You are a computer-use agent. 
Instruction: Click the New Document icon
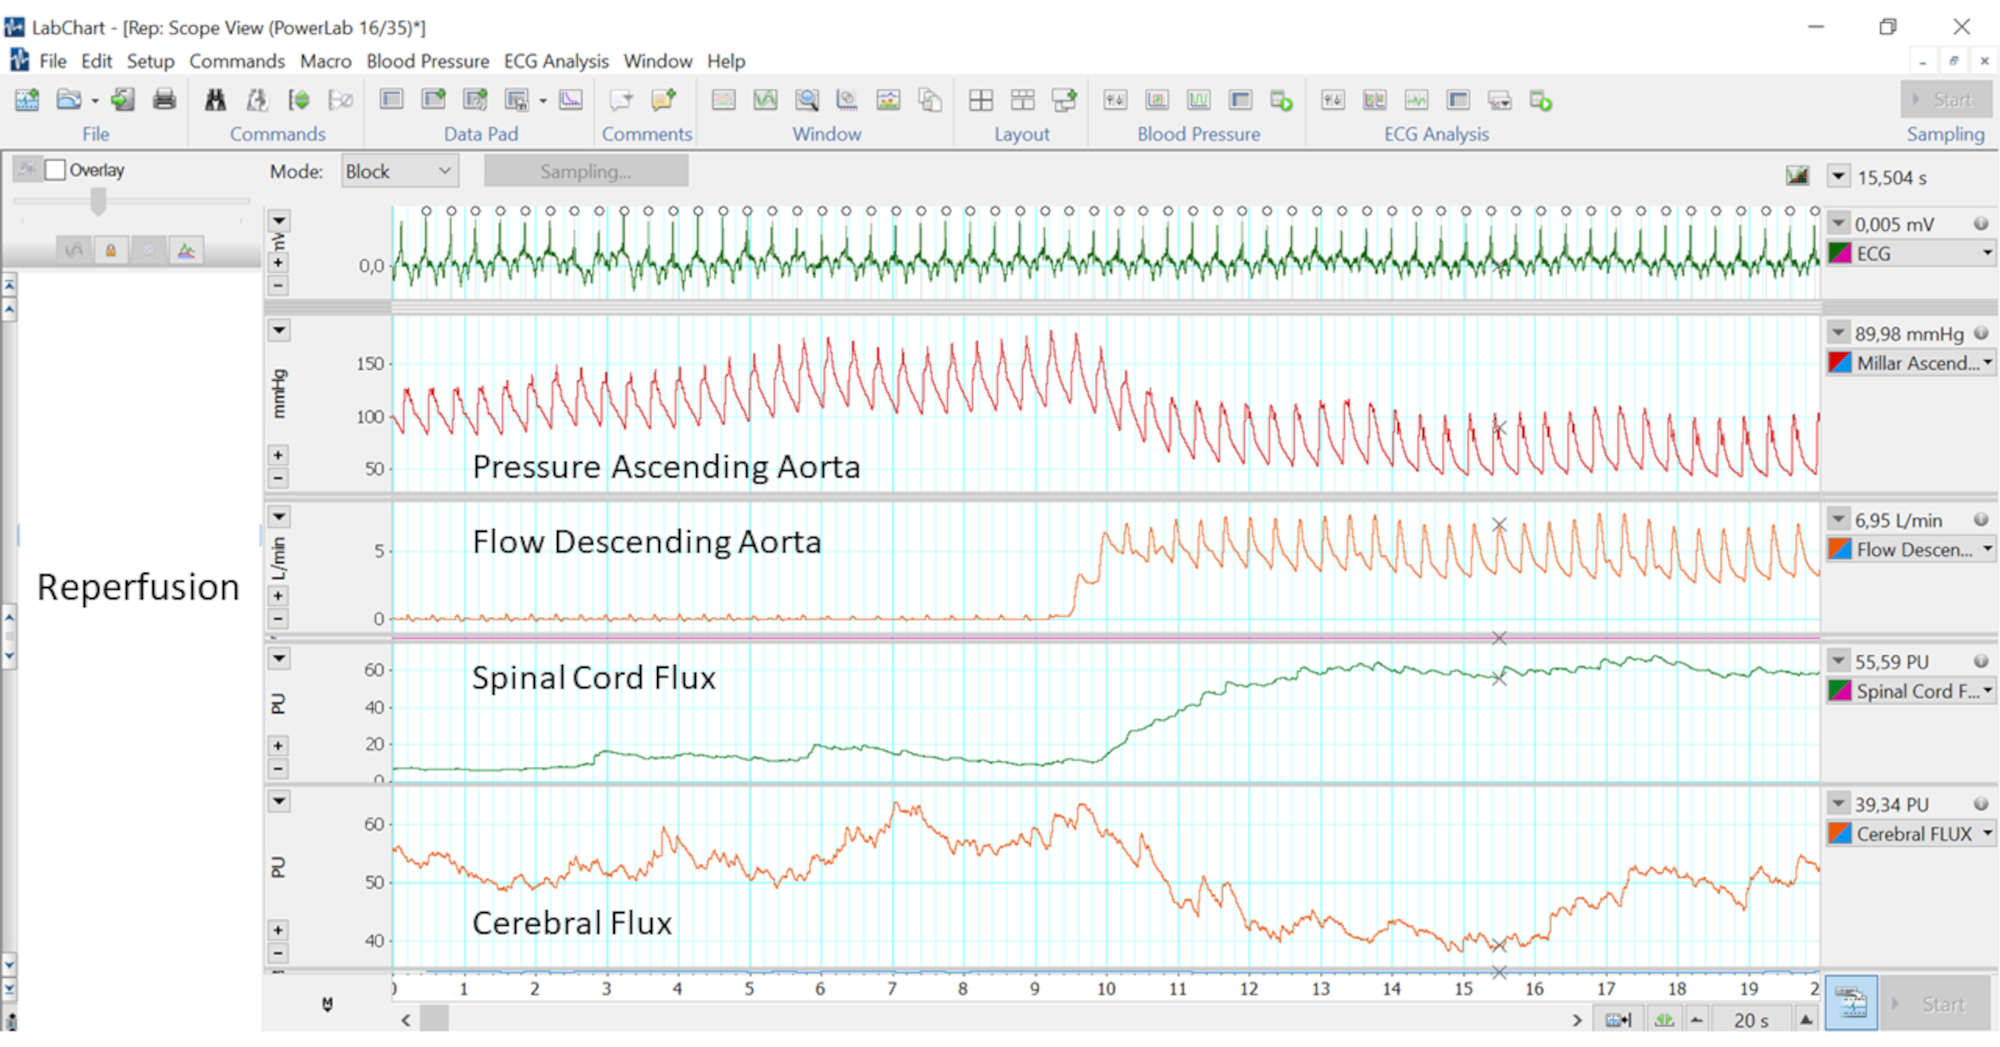[27, 100]
